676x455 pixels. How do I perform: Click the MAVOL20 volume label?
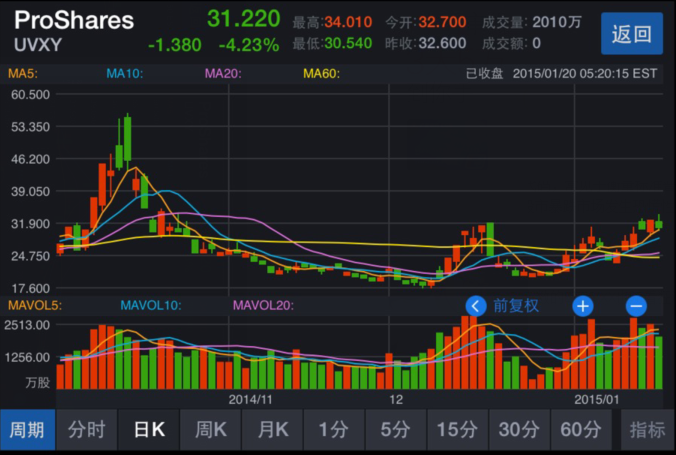pos(263,305)
